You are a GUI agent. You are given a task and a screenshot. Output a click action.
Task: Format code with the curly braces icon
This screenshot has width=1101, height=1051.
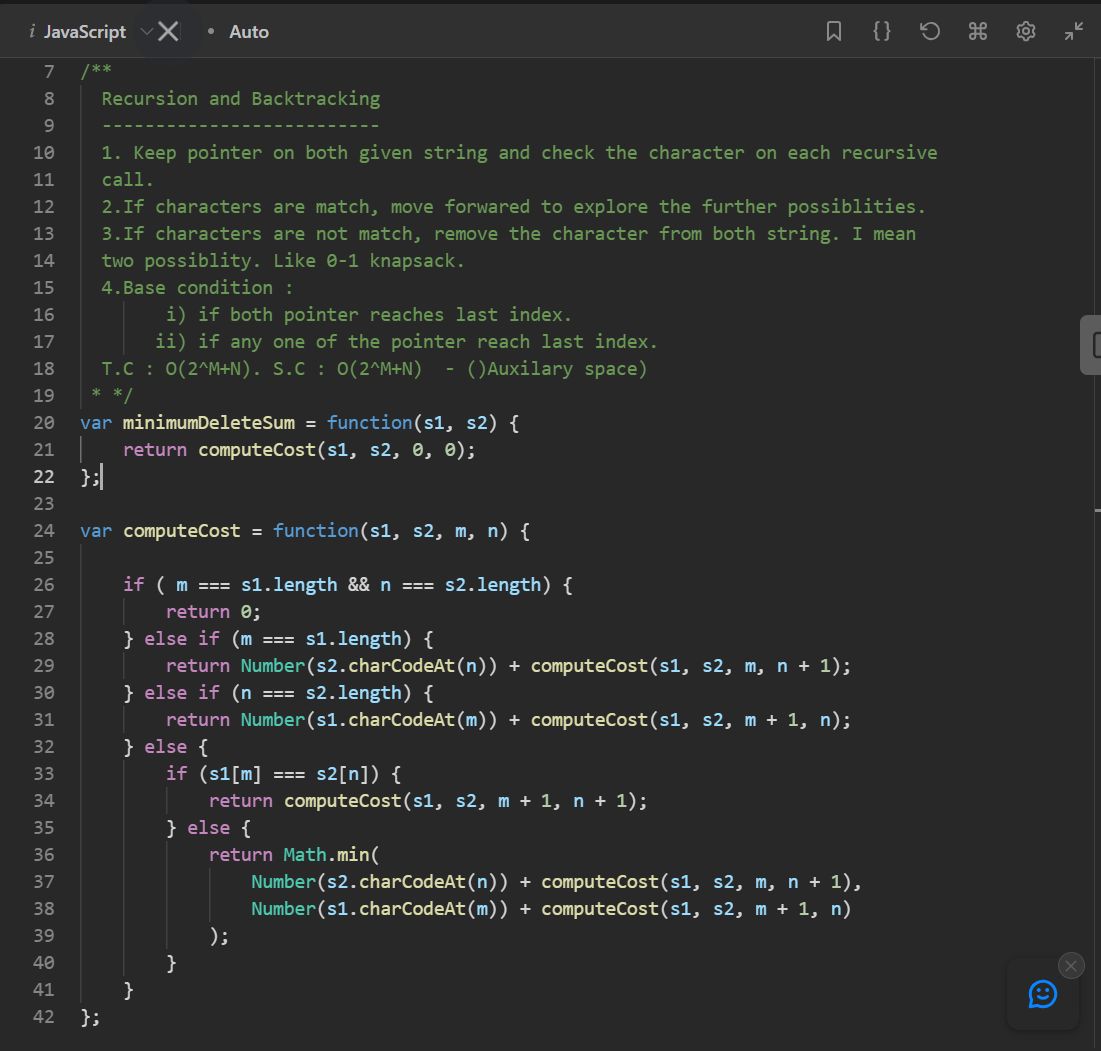tap(881, 32)
